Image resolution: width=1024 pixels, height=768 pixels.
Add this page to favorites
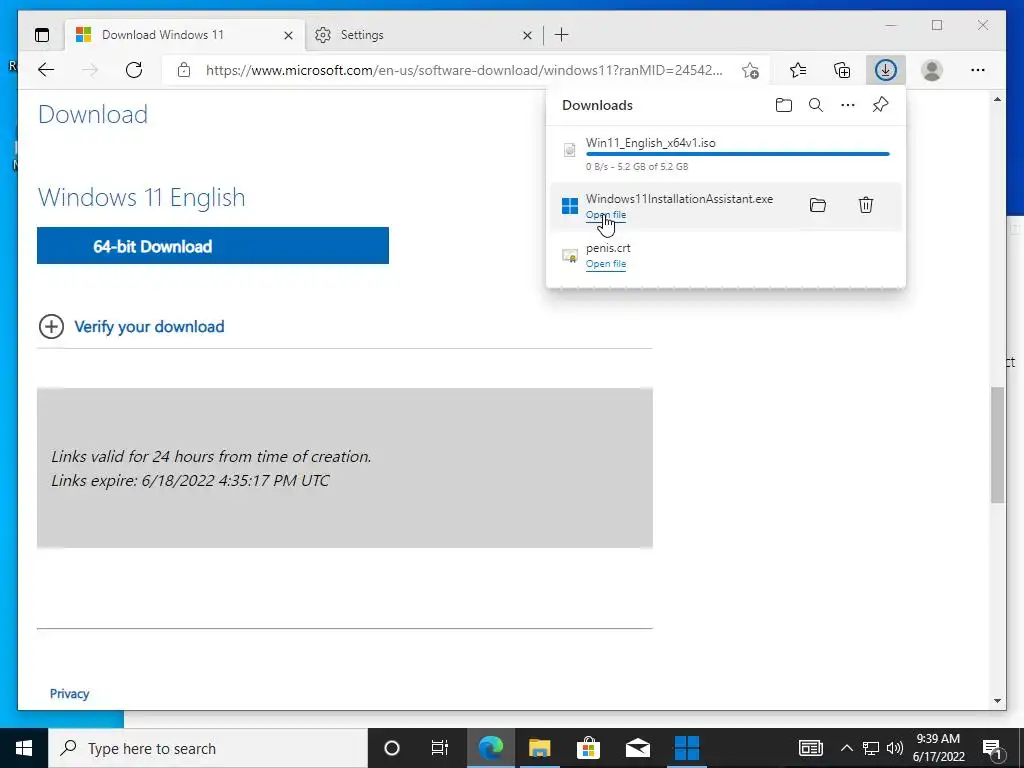coord(750,70)
